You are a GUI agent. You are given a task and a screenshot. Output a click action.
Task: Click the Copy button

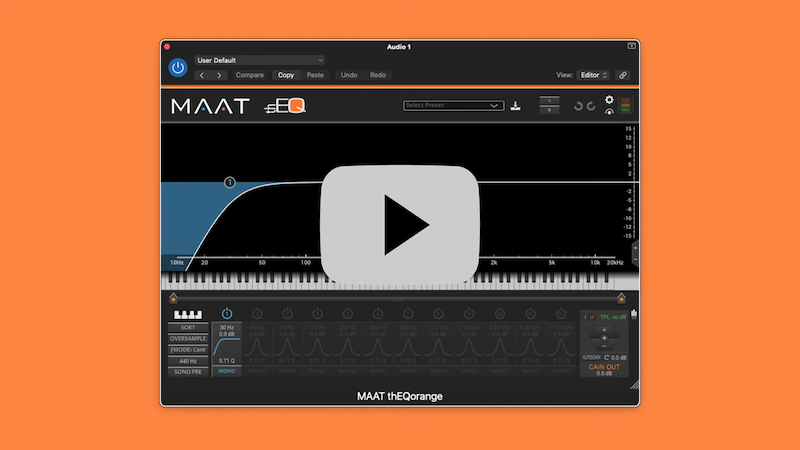(286, 75)
